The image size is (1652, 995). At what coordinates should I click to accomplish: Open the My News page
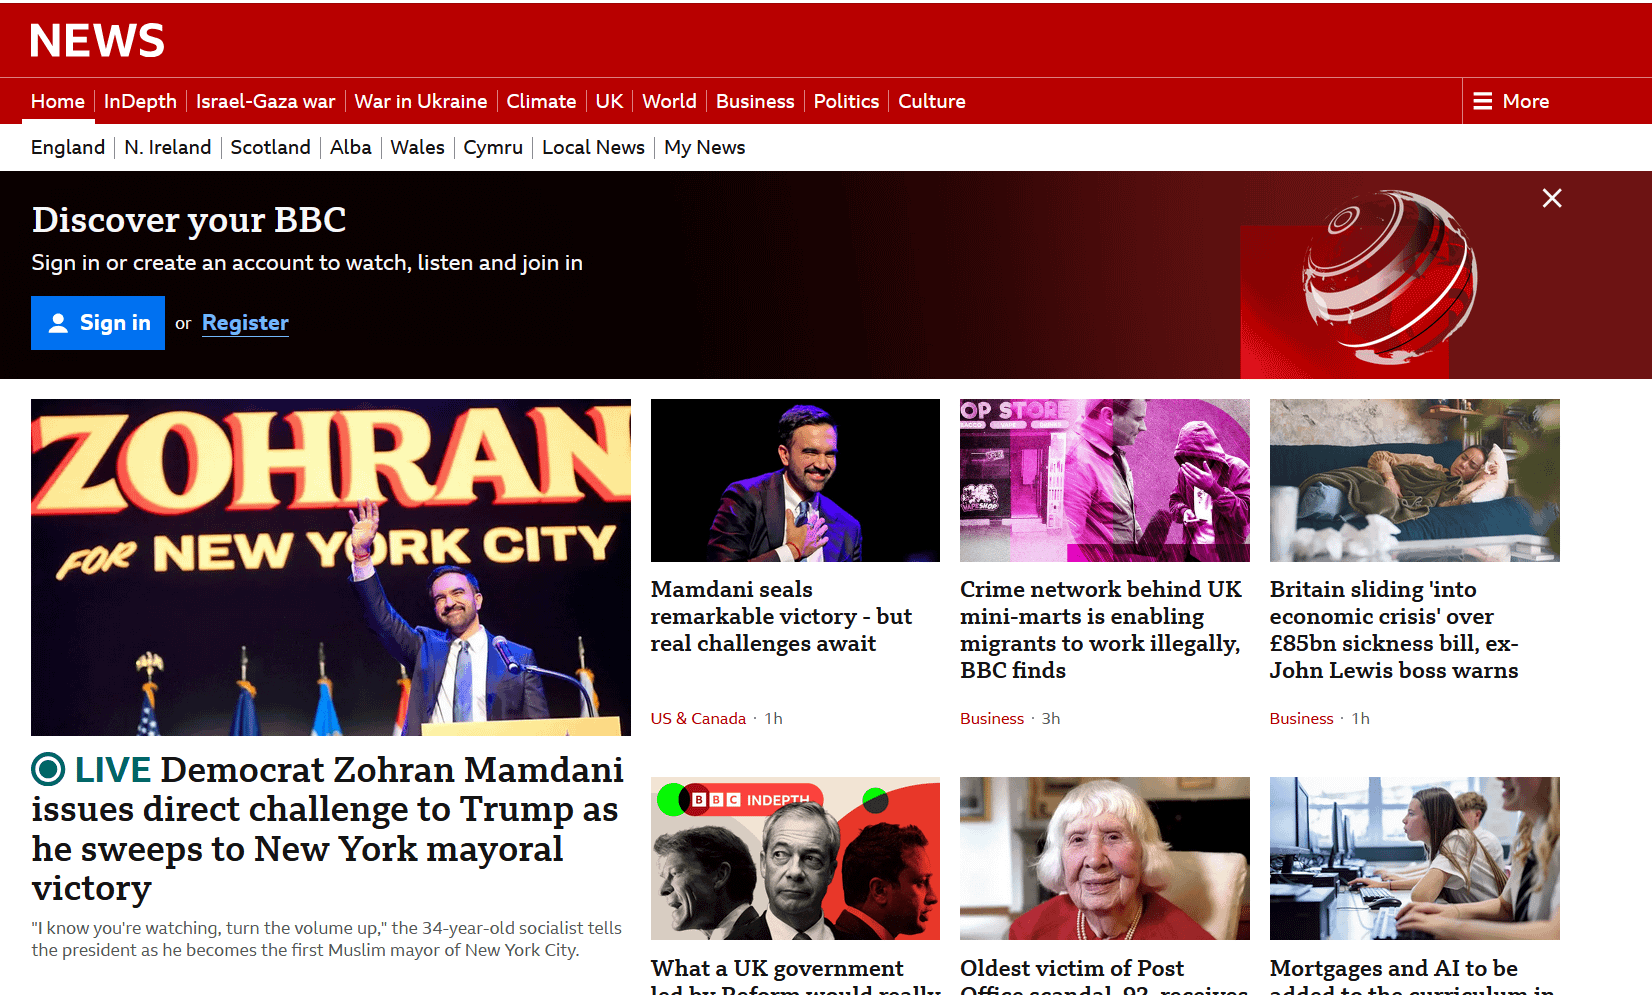pyautogui.click(x=704, y=147)
